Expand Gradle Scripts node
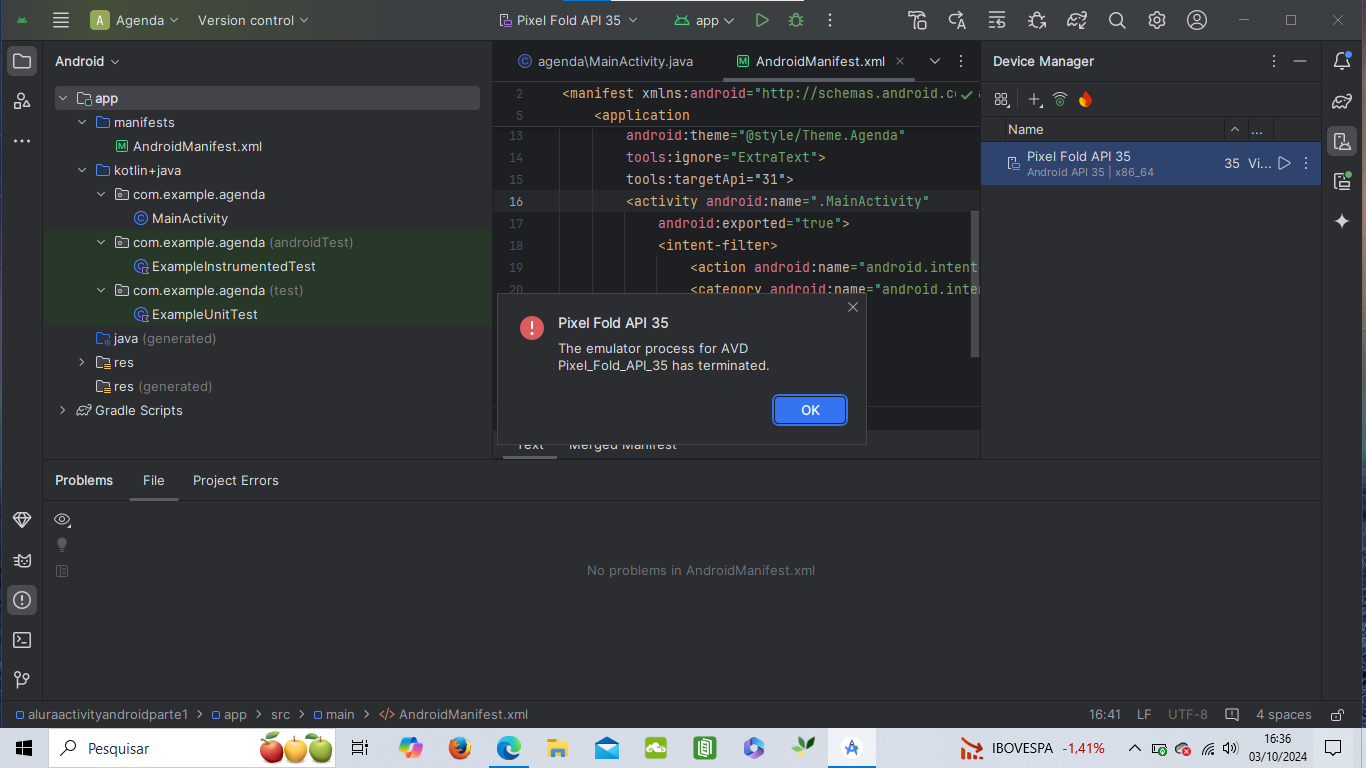1366x768 pixels. coord(63,410)
